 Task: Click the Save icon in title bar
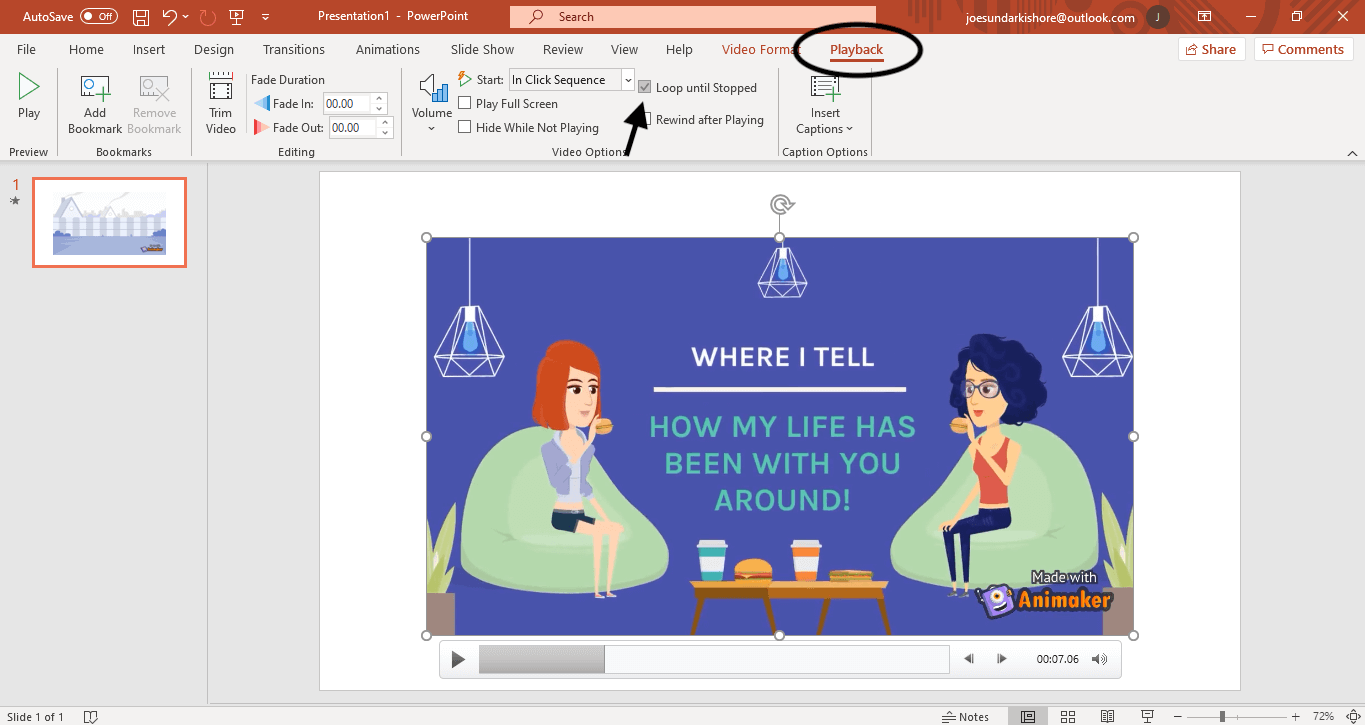coord(141,17)
